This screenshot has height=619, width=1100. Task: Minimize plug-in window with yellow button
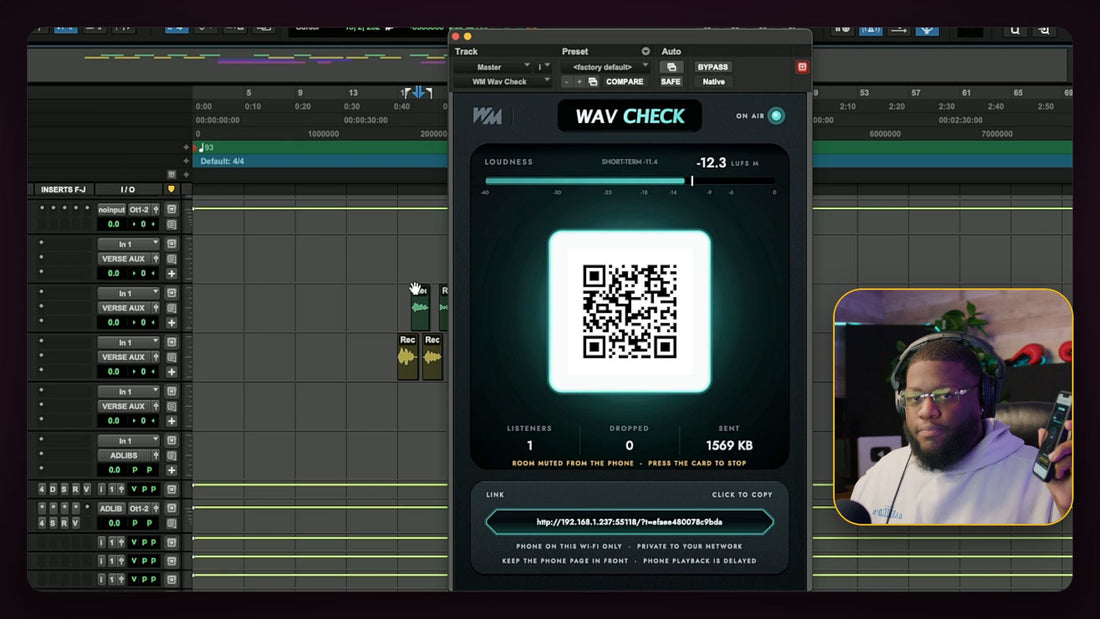click(468, 36)
